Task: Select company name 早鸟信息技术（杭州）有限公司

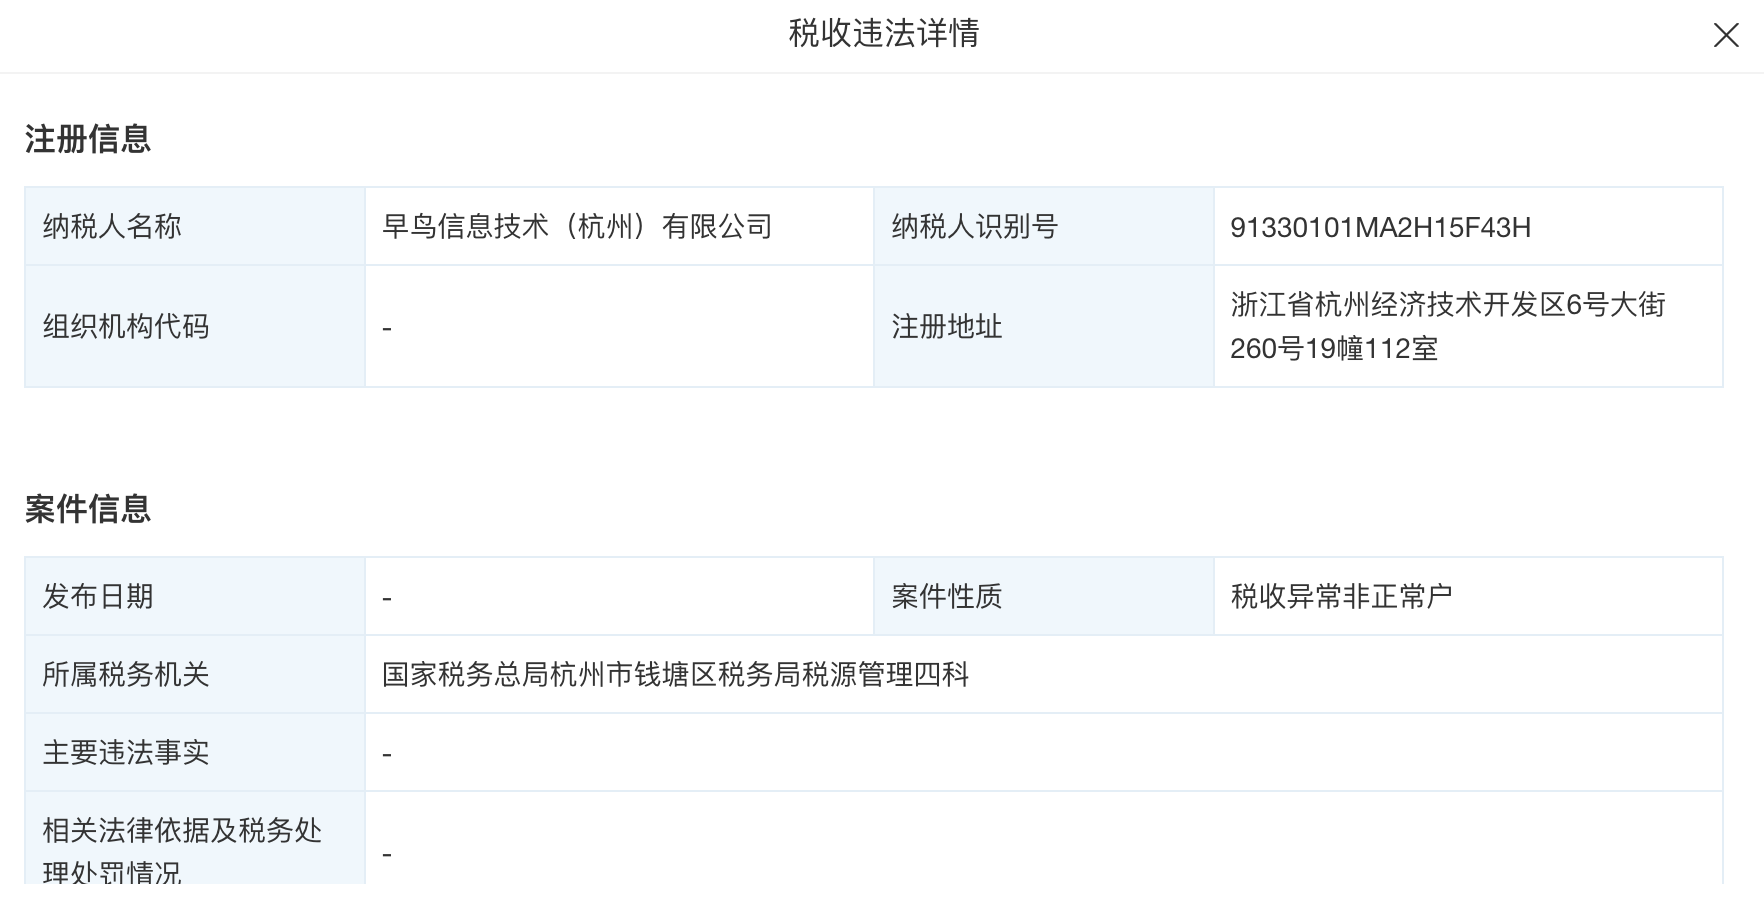Action: point(577,227)
